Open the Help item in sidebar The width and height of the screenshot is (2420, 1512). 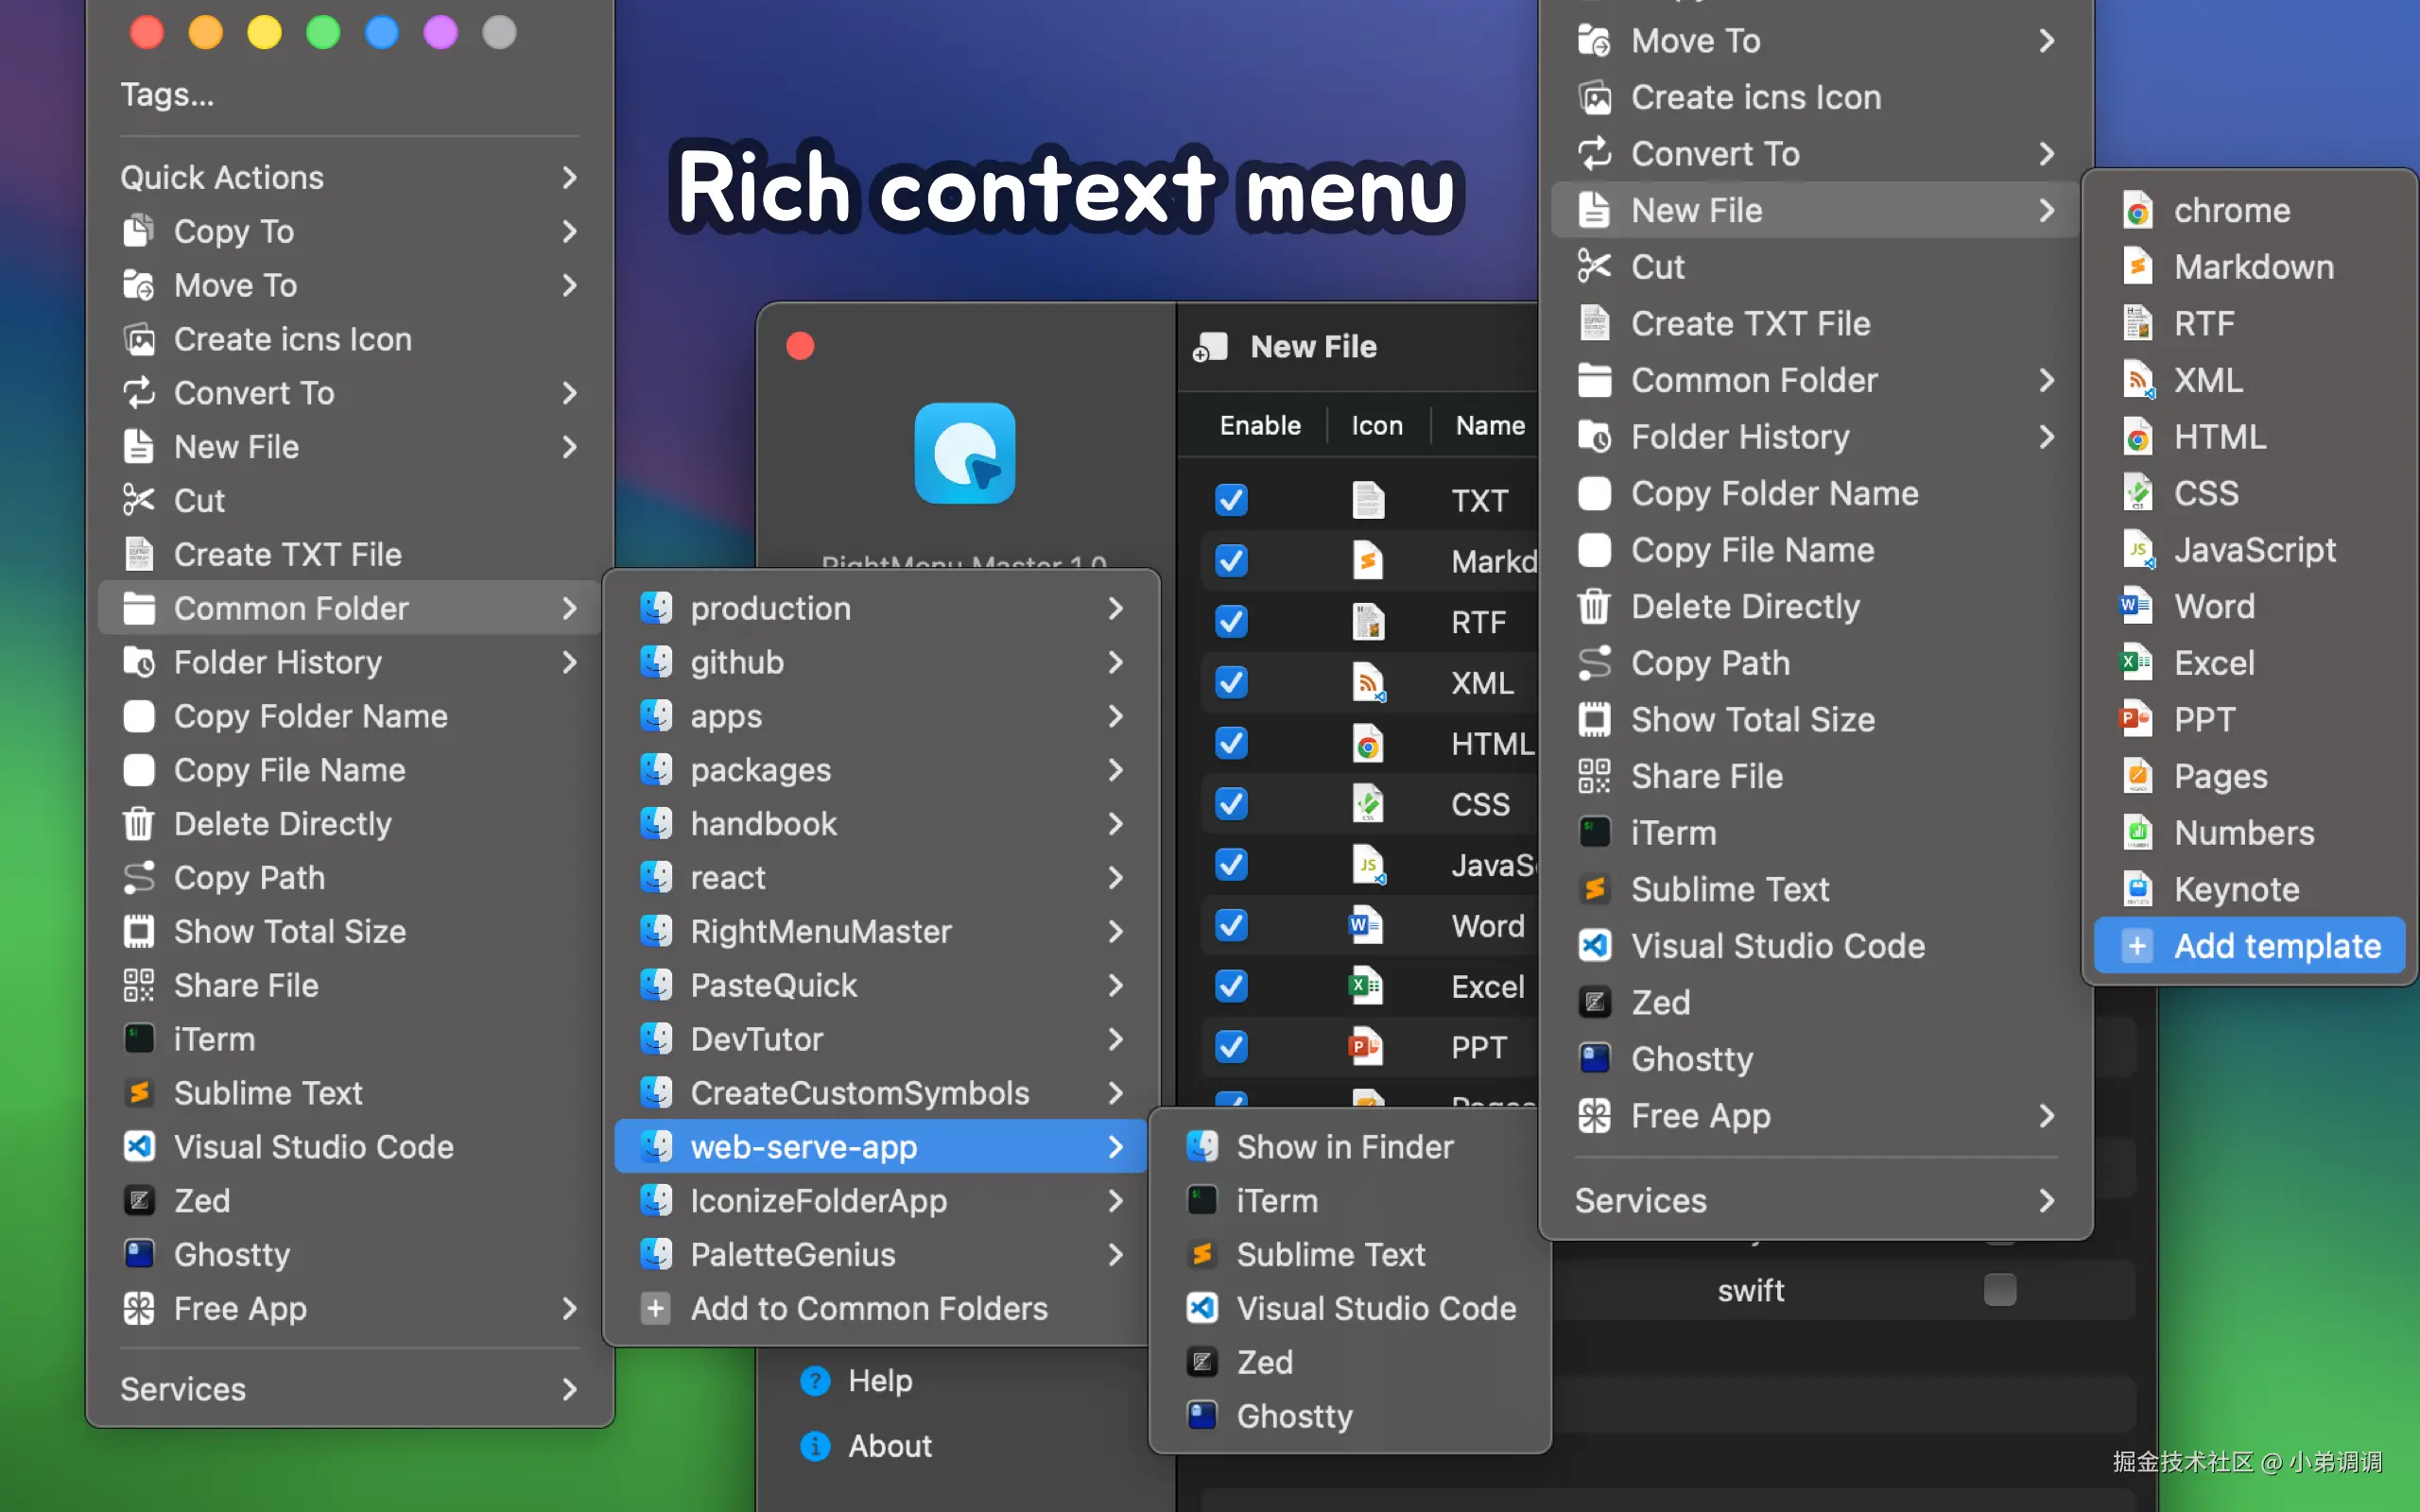pyautogui.click(x=879, y=1380)
